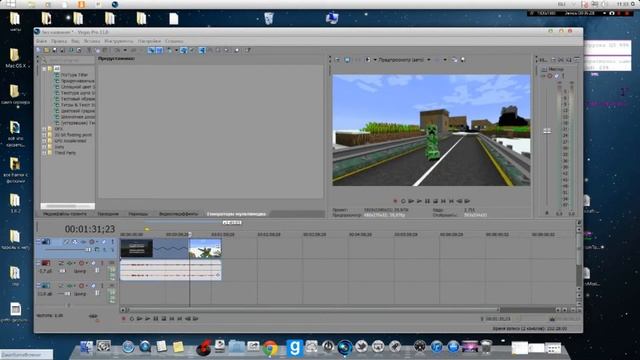The image size is (640, 360).
Task: Toggle Enable Snapping in the toolbar
Action: 151,50
